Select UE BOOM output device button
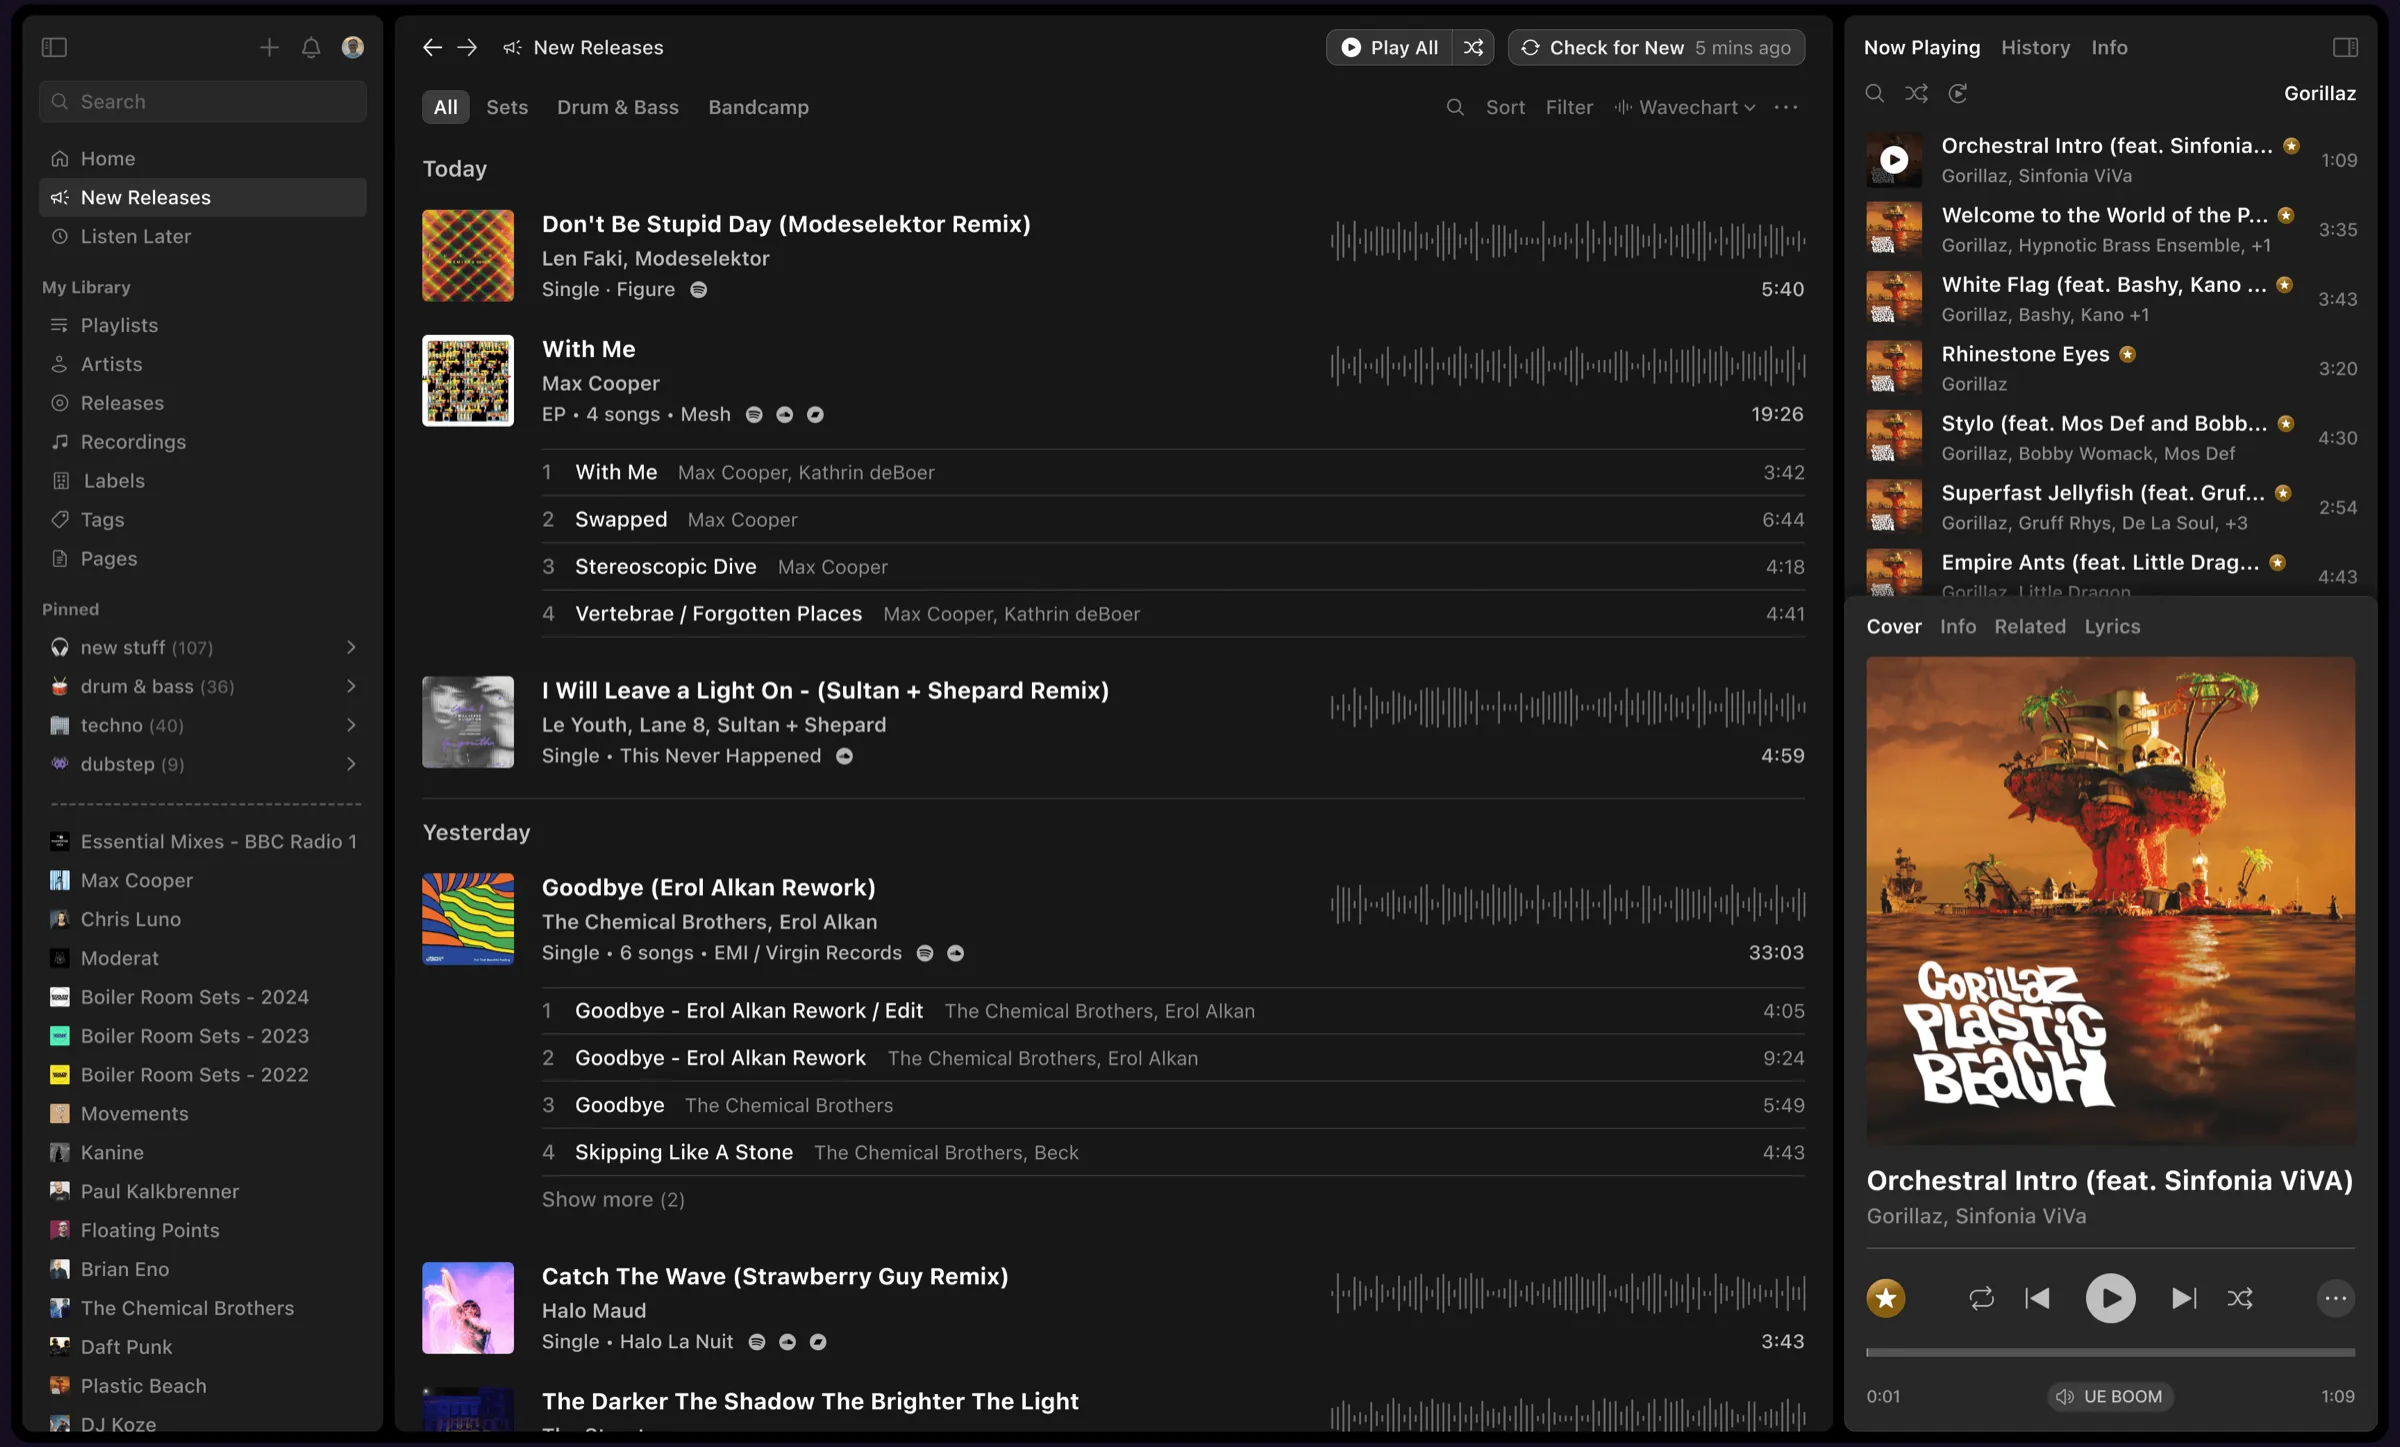The width and height of the screenshot is (2400, 1447). pos(2108,1396)
